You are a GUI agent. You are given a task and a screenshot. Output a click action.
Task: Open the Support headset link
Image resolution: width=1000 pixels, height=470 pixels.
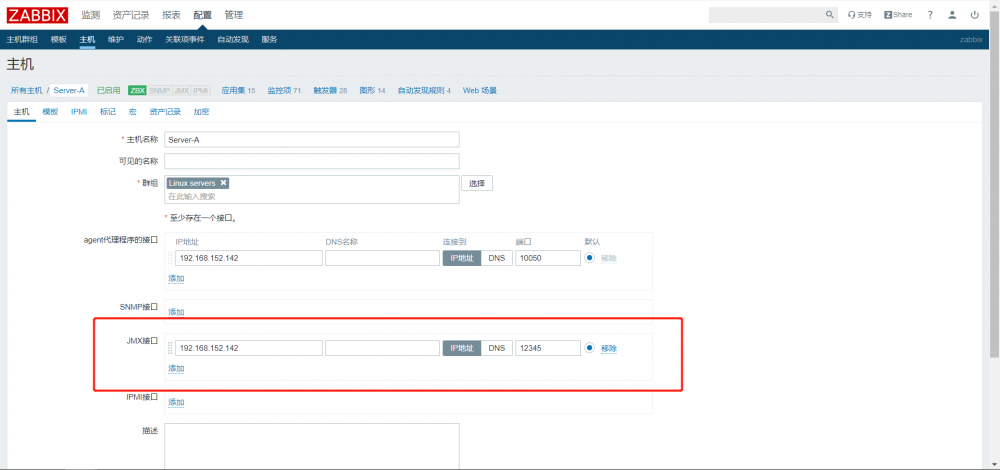[860, 15]
